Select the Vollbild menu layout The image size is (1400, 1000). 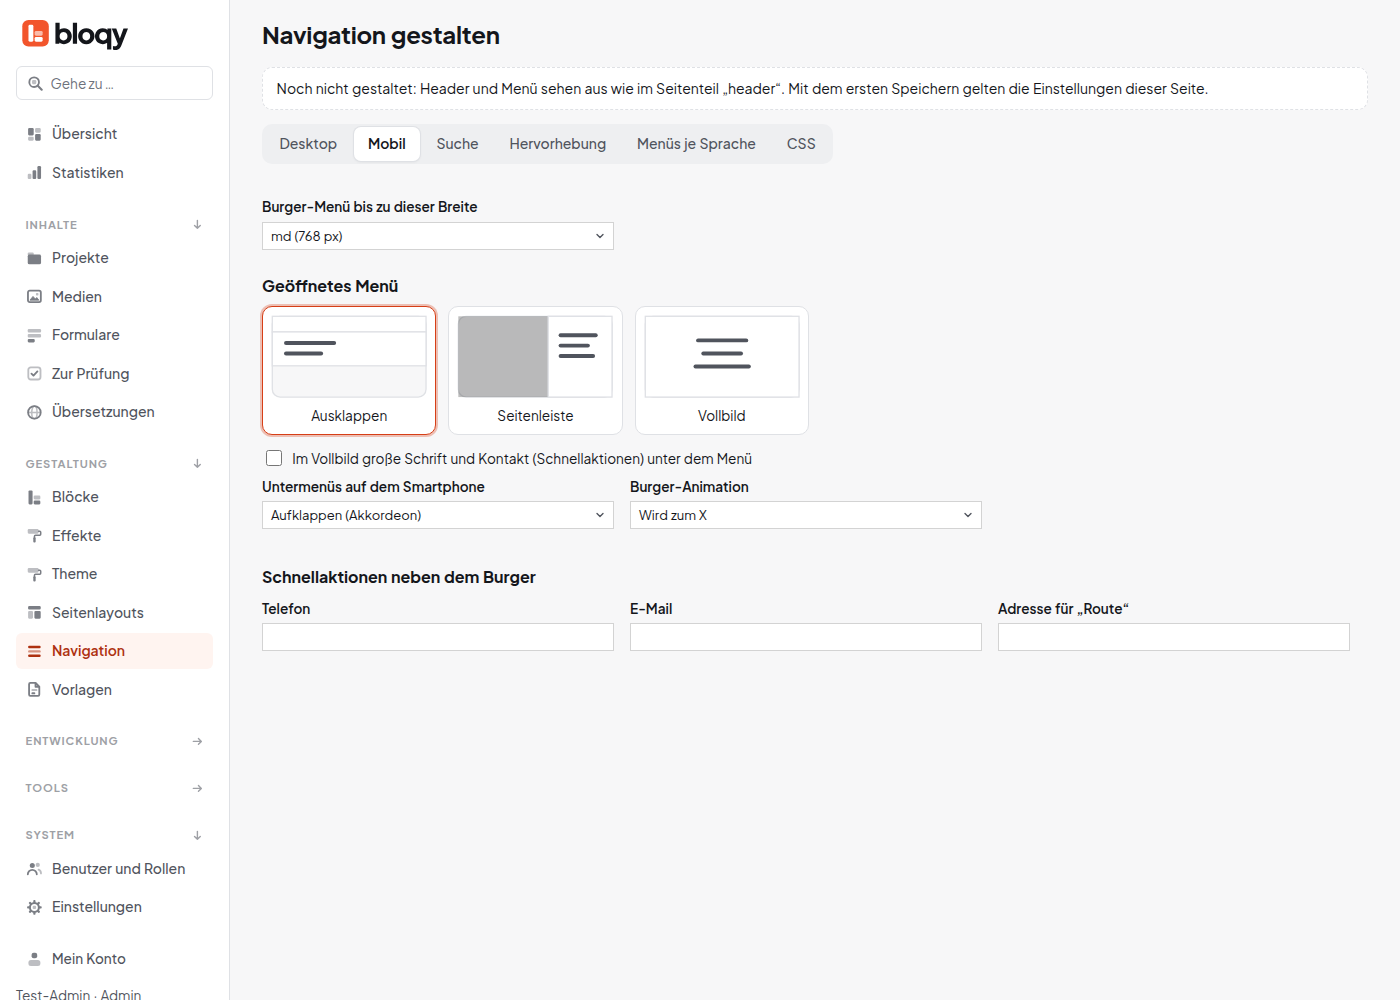(722, 370)
